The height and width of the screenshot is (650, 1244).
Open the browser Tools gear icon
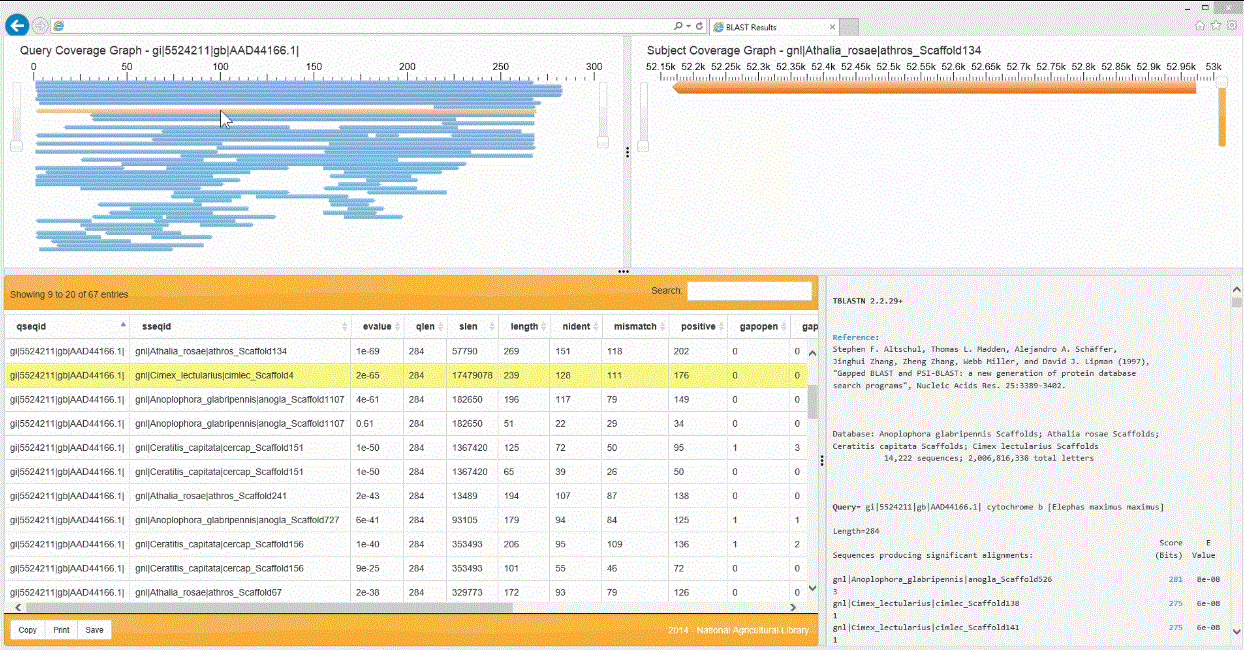[x=1232, y=25]
